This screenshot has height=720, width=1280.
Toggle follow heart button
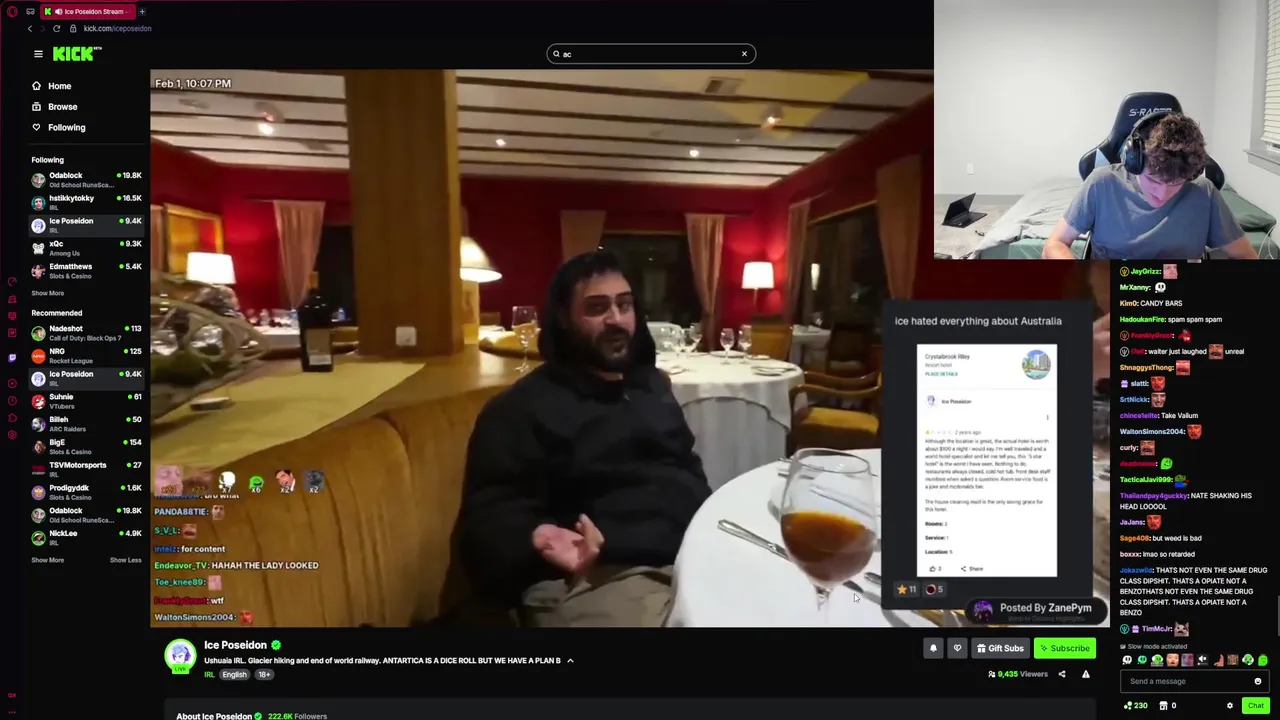click(x=957, y=648)
